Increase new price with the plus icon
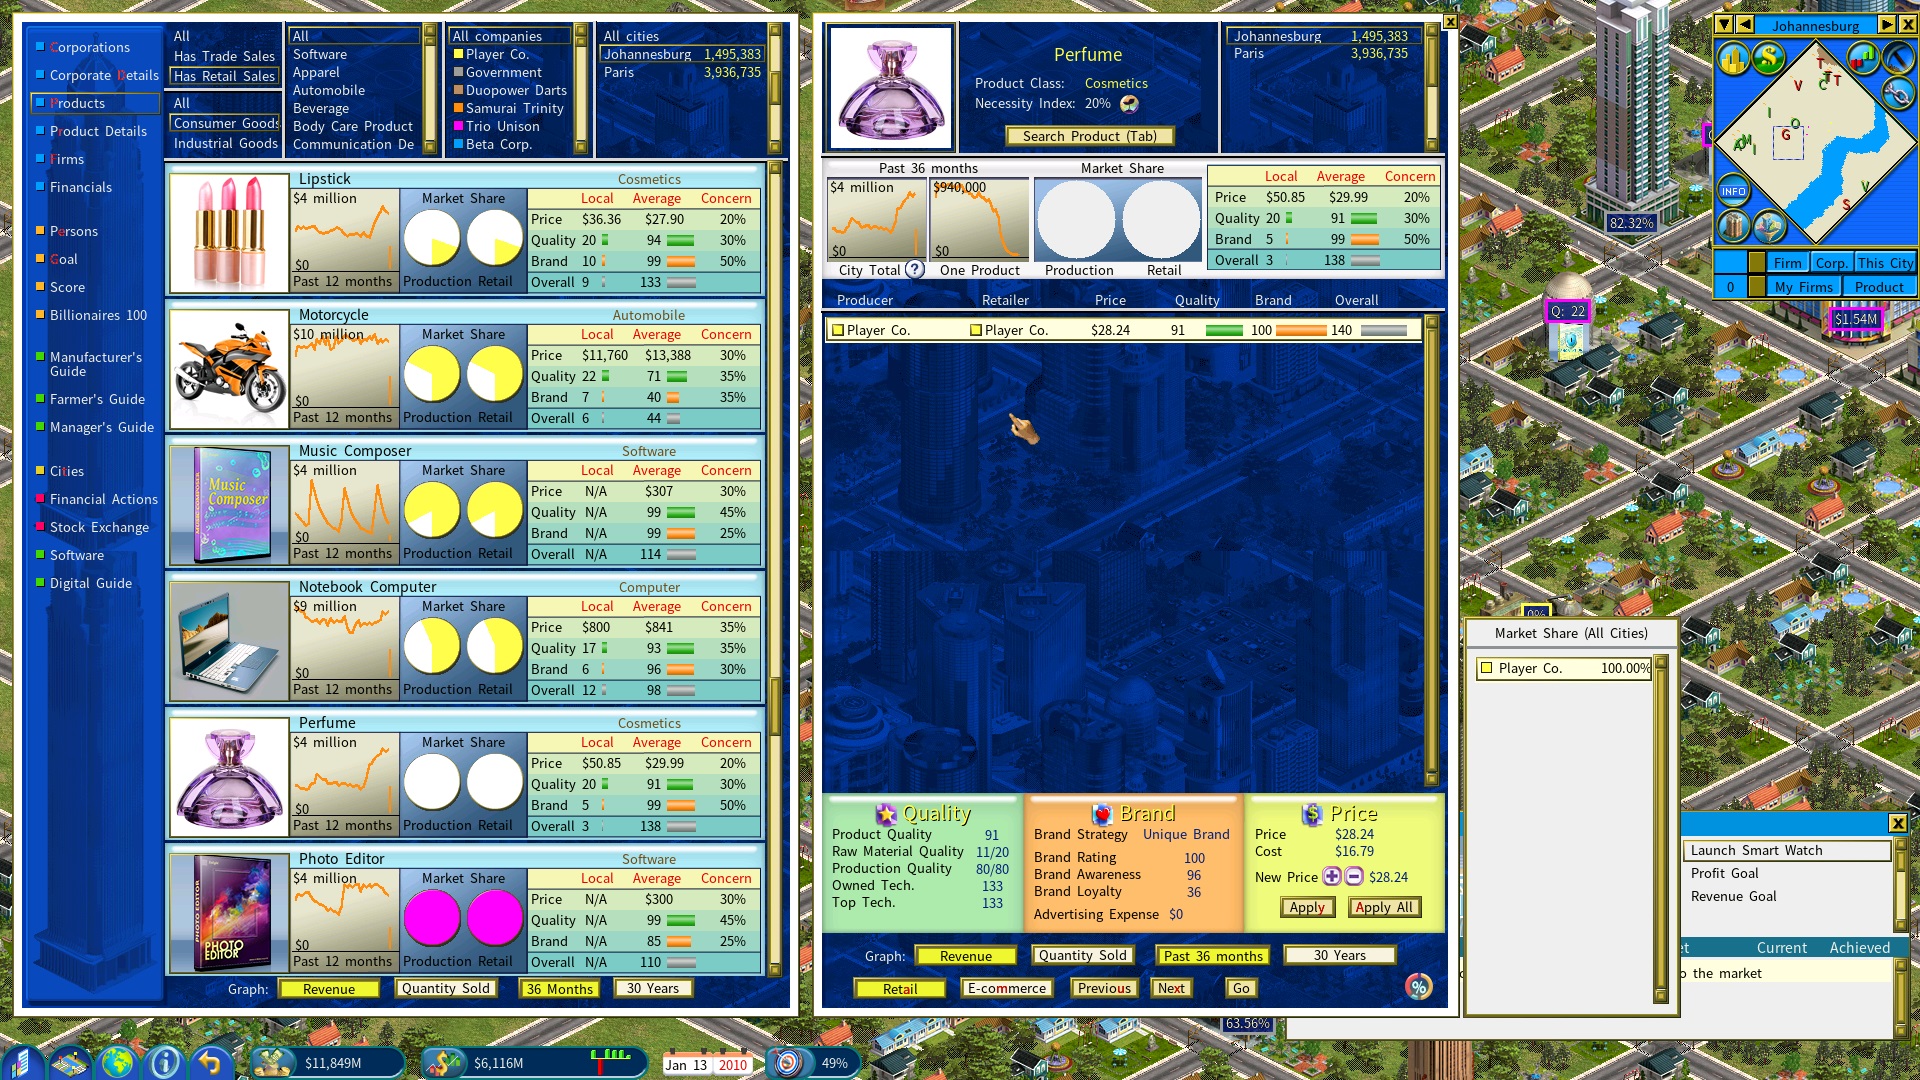This screenshot has height=1080, width=1920. (1332, 876)
